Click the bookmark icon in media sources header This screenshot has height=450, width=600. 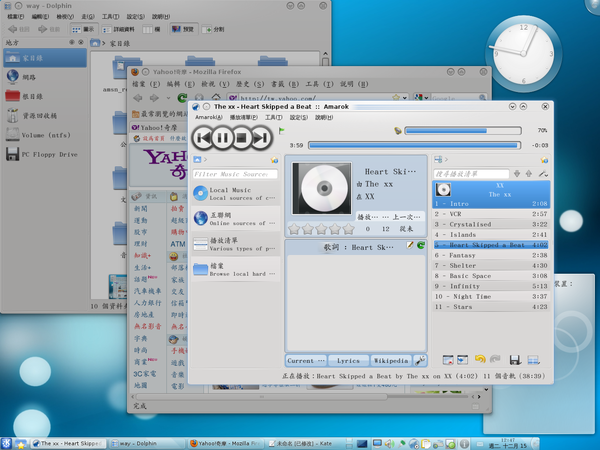click(274, 160)
